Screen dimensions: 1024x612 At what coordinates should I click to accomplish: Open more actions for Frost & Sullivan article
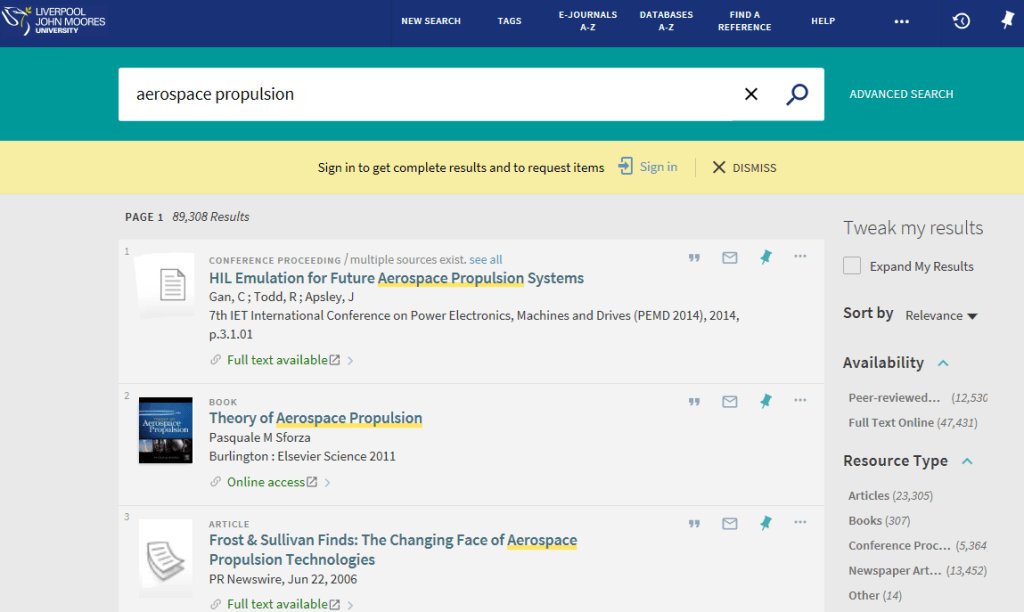tap(800, 522)
